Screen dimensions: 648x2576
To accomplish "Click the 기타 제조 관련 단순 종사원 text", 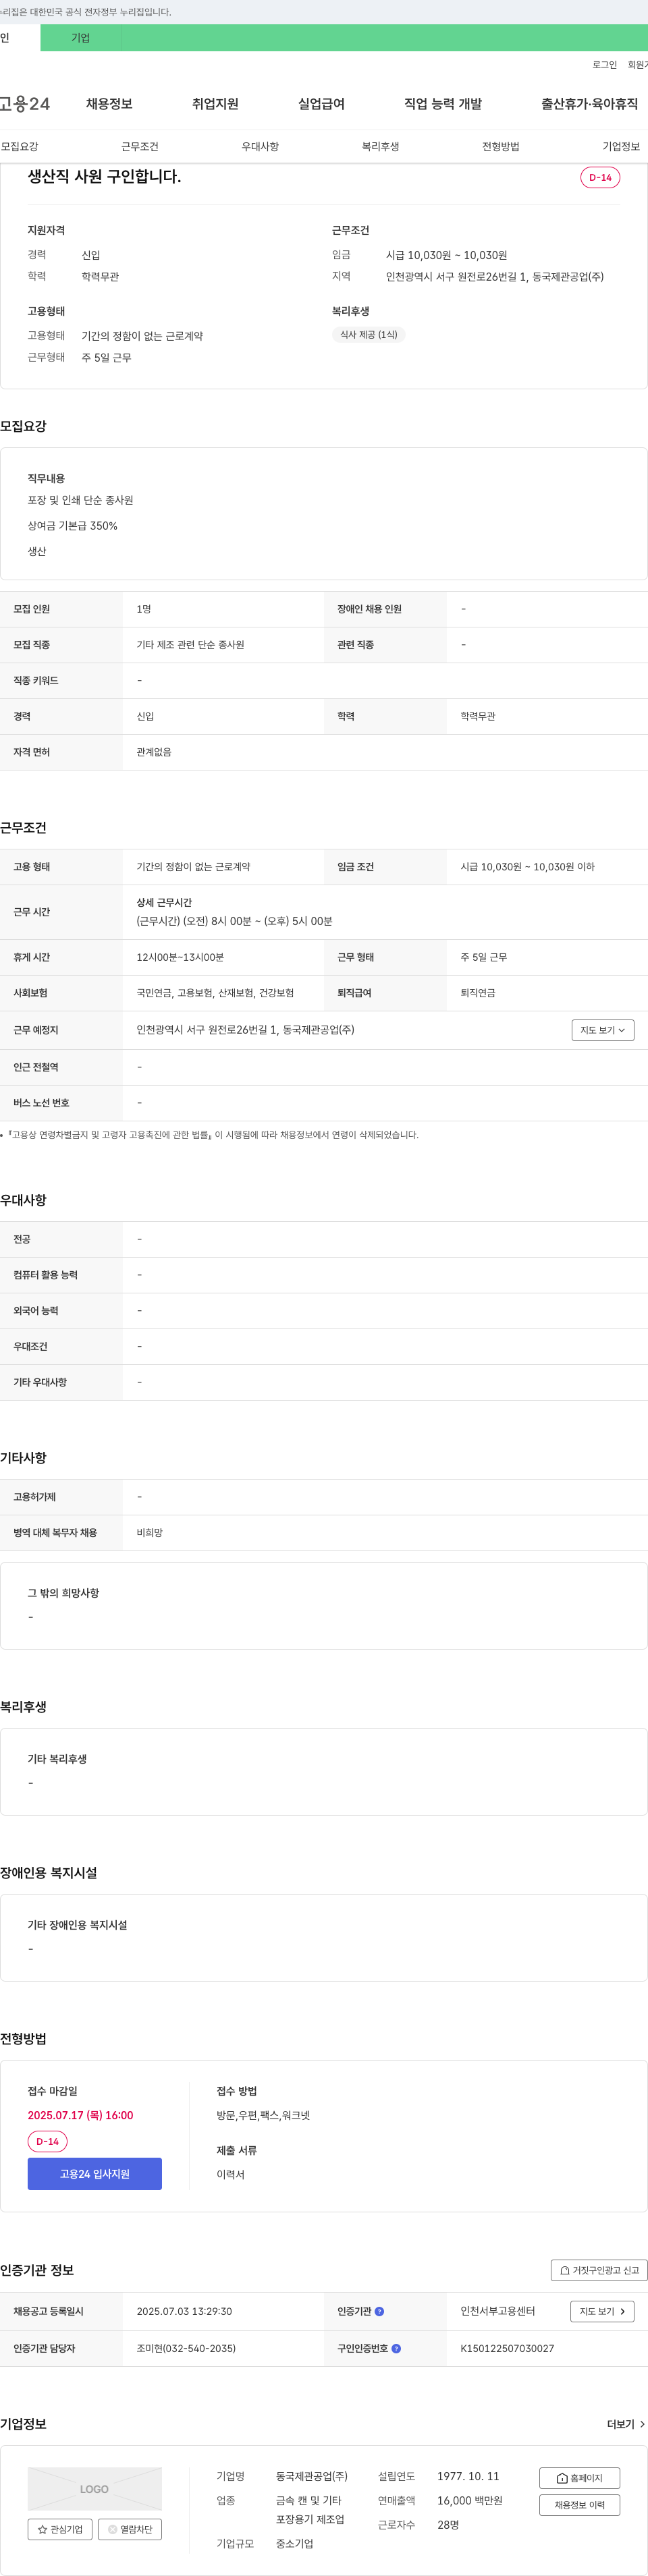I will coord(190,645).
